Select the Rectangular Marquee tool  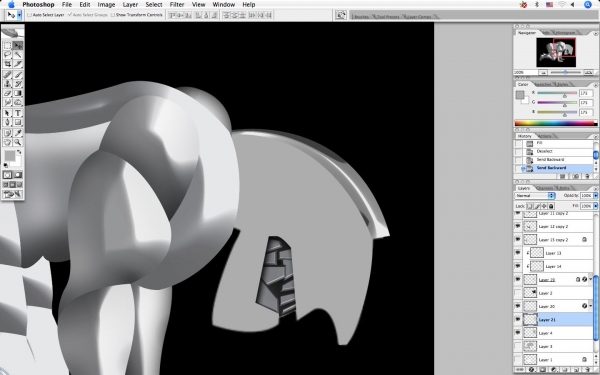click(7, 46)
